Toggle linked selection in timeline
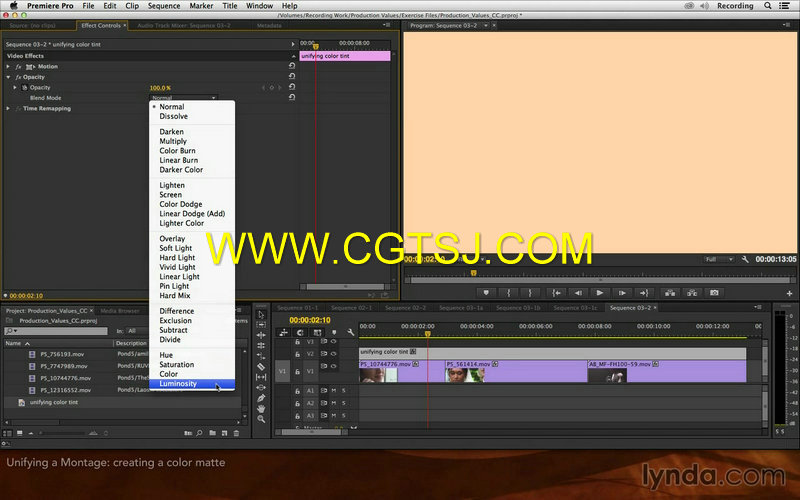The image size is (800, 500). (317, 332)
